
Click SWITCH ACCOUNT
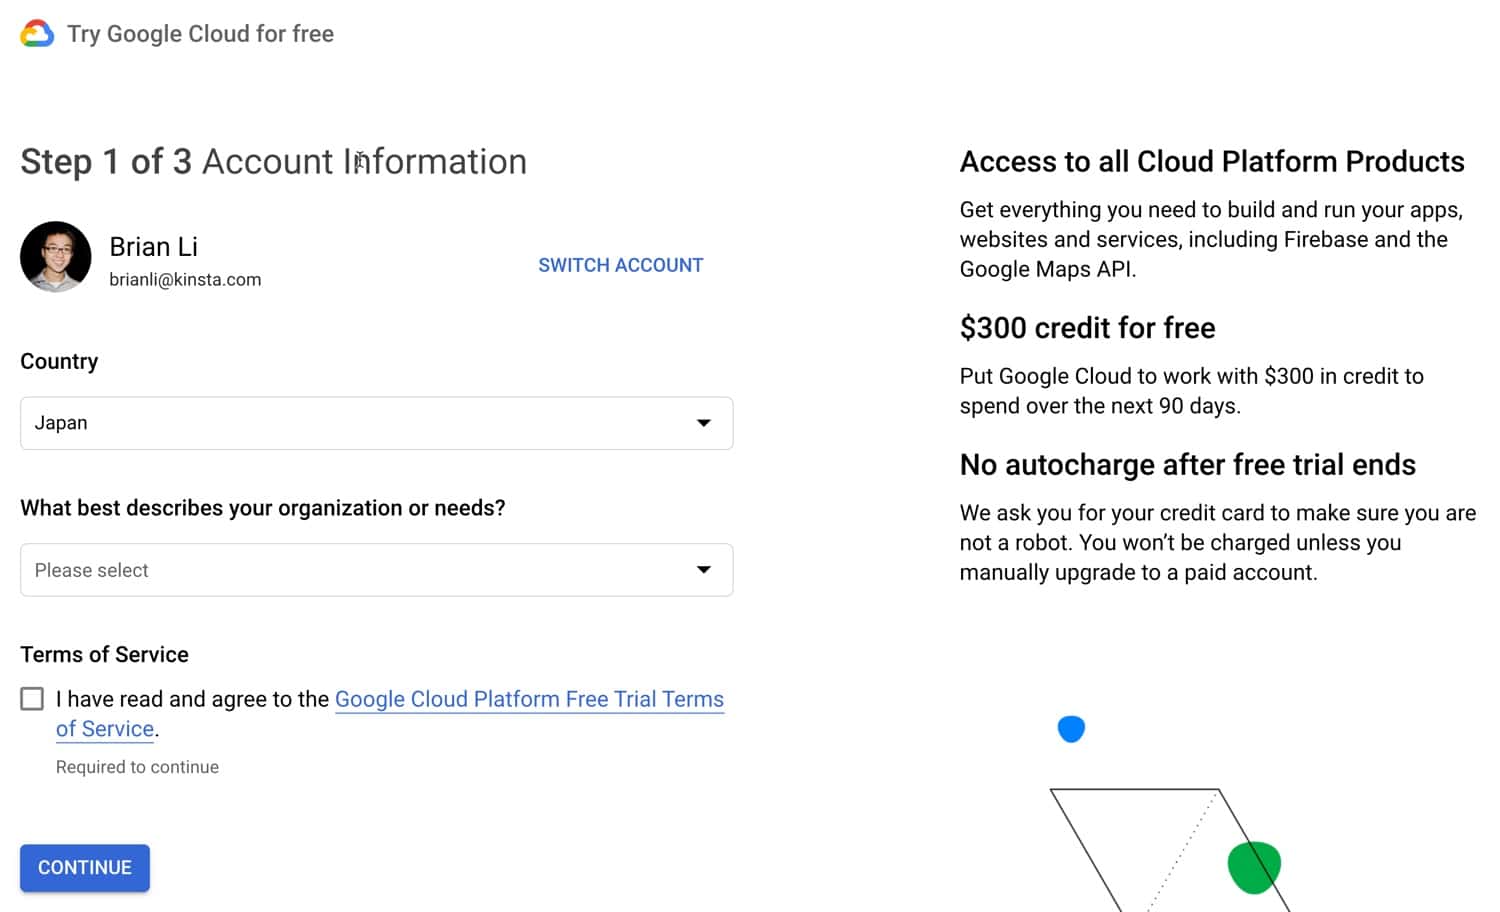click(620, 264)
